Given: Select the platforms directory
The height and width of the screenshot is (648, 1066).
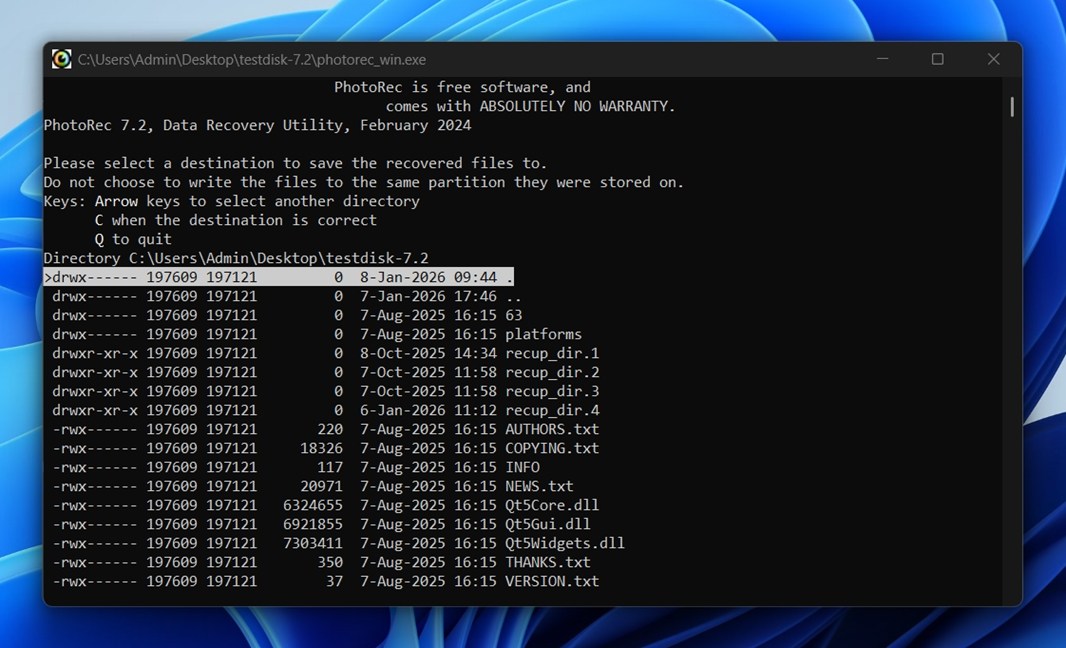Looking at the screenshot, I should tap(543, 334).
